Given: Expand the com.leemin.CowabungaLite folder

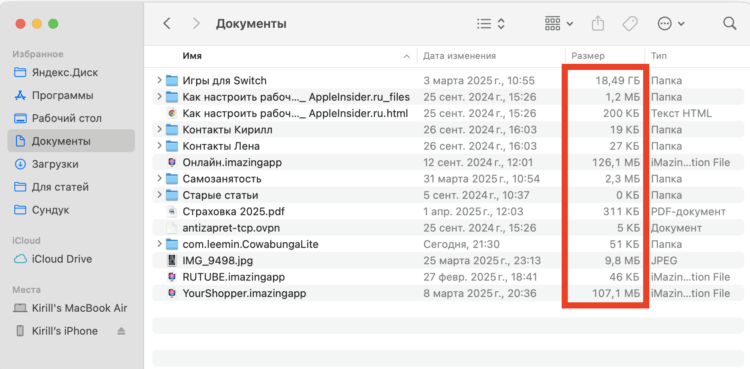Looking at the screenshot, I should click(x=159, y=244).
